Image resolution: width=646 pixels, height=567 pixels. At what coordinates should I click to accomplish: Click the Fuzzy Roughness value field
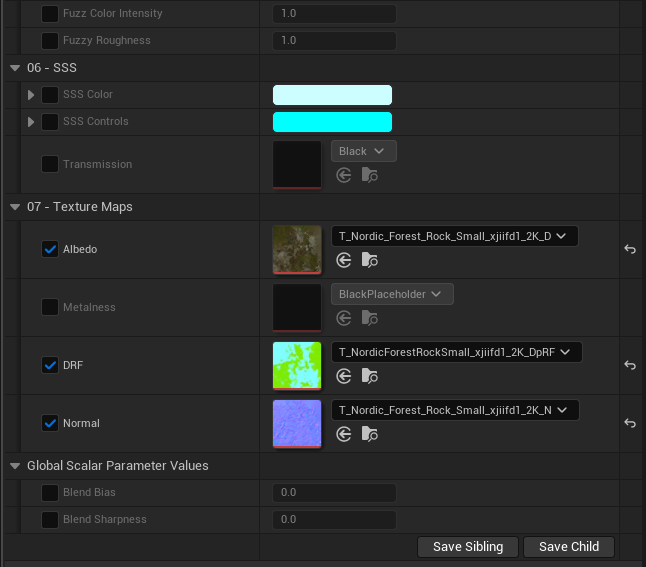[x=335, y=41]
